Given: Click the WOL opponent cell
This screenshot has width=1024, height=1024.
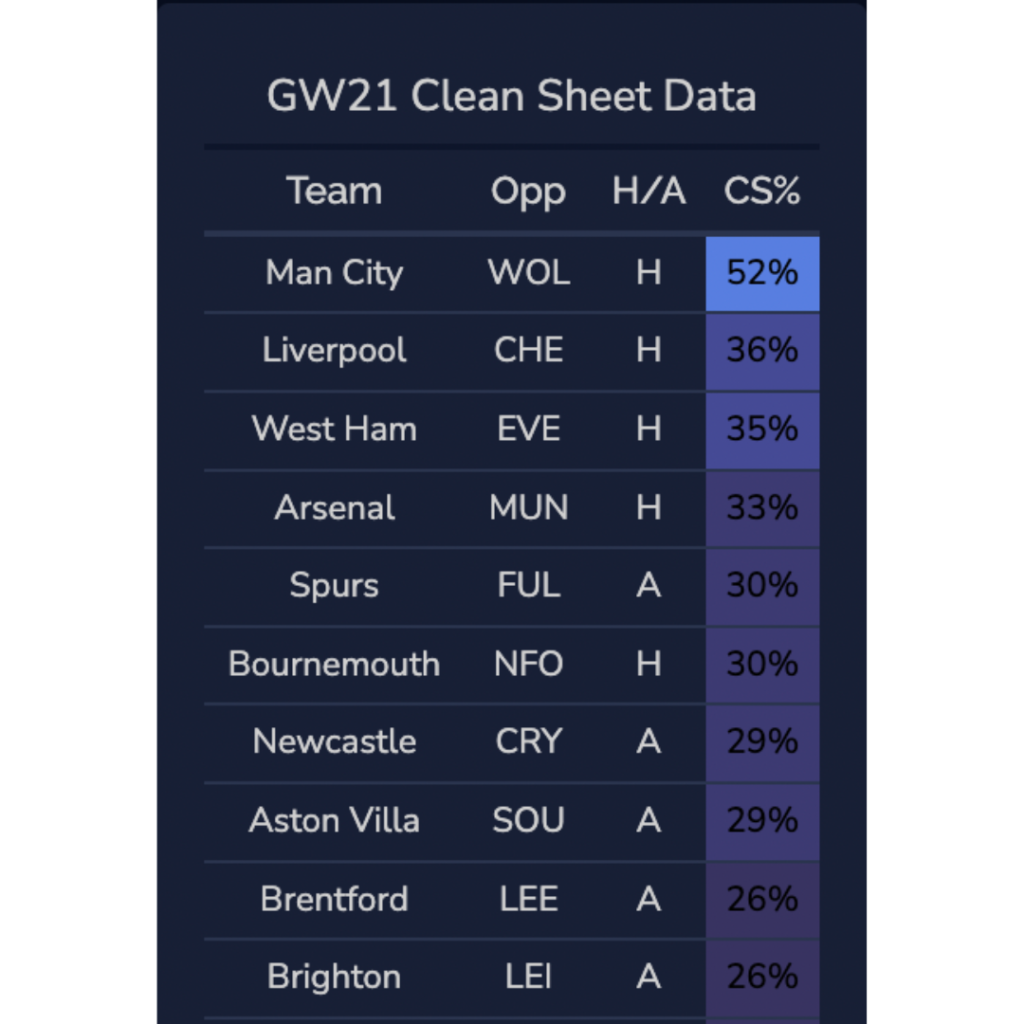Looking at the screenshot, I should (528, 273).
